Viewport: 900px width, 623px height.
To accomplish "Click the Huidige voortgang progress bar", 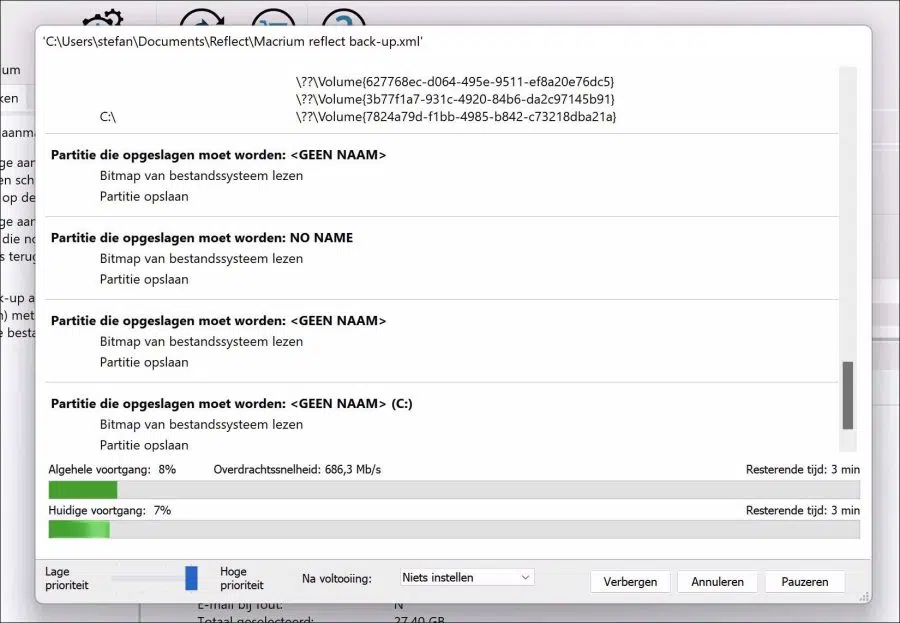I will tap(454, 529).
